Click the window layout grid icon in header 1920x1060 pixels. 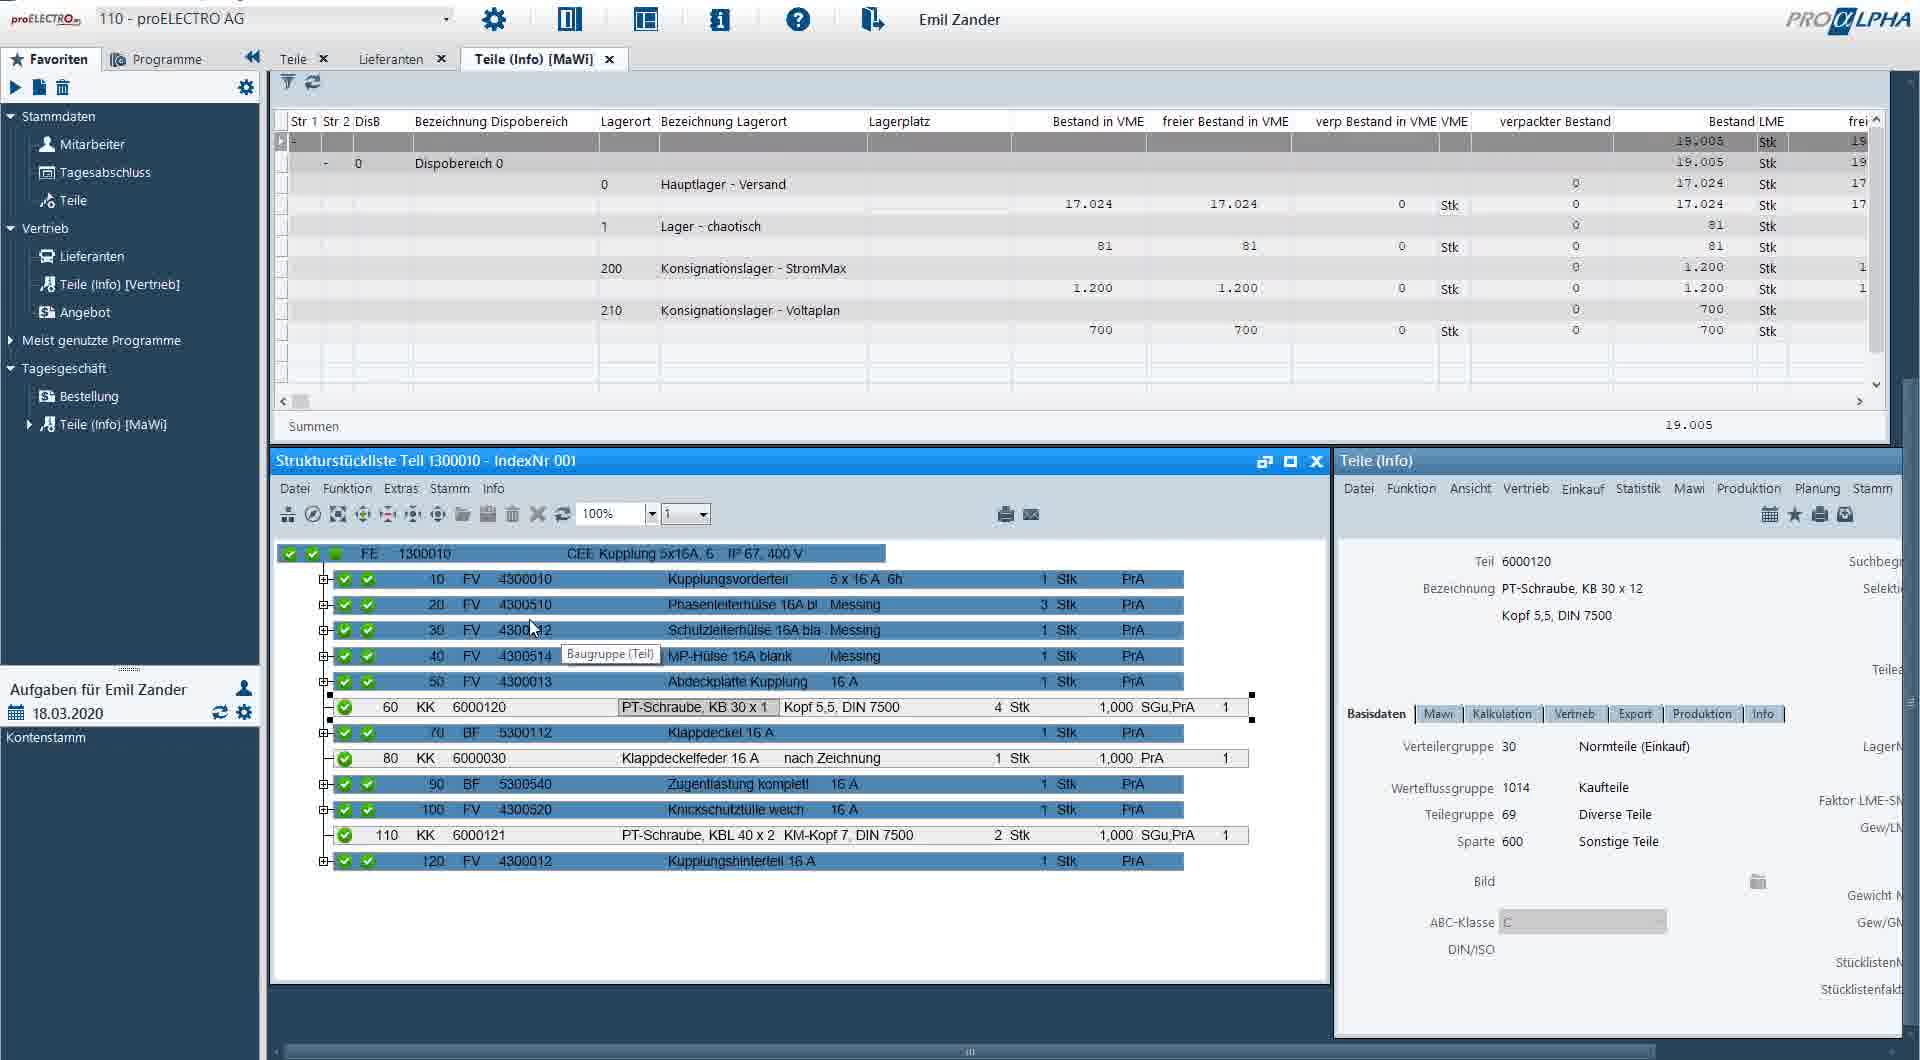646,19
